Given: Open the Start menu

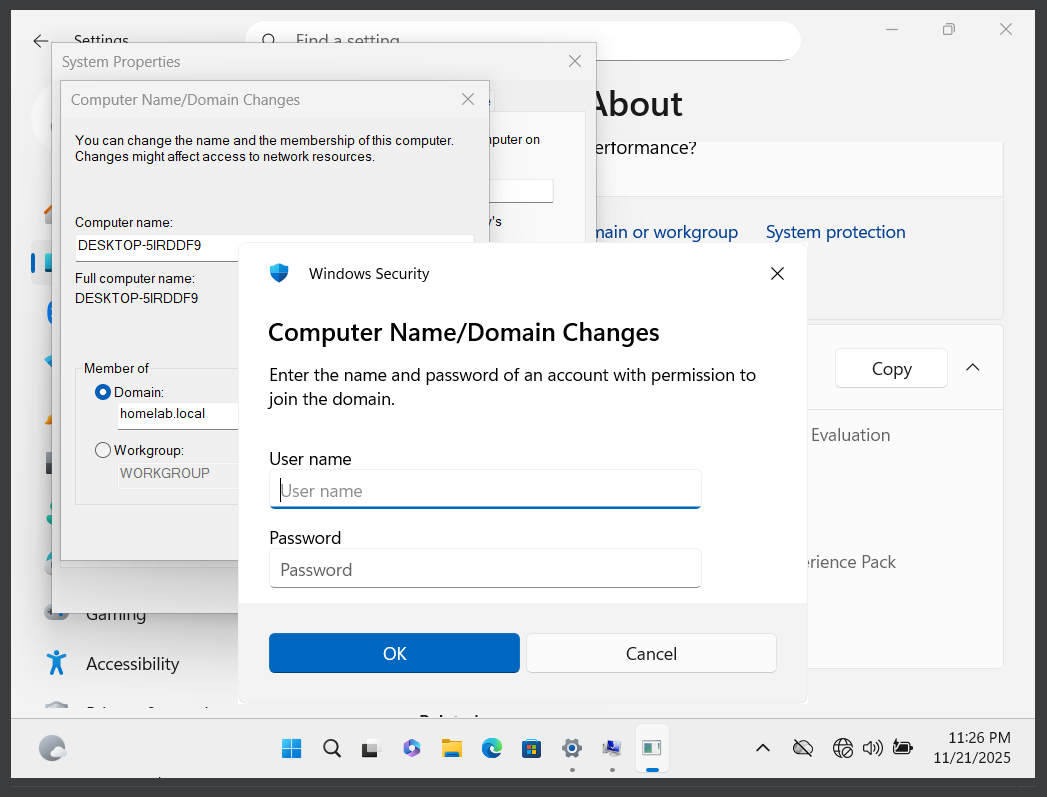Looking at the screenshot, I should coord(291,747).
